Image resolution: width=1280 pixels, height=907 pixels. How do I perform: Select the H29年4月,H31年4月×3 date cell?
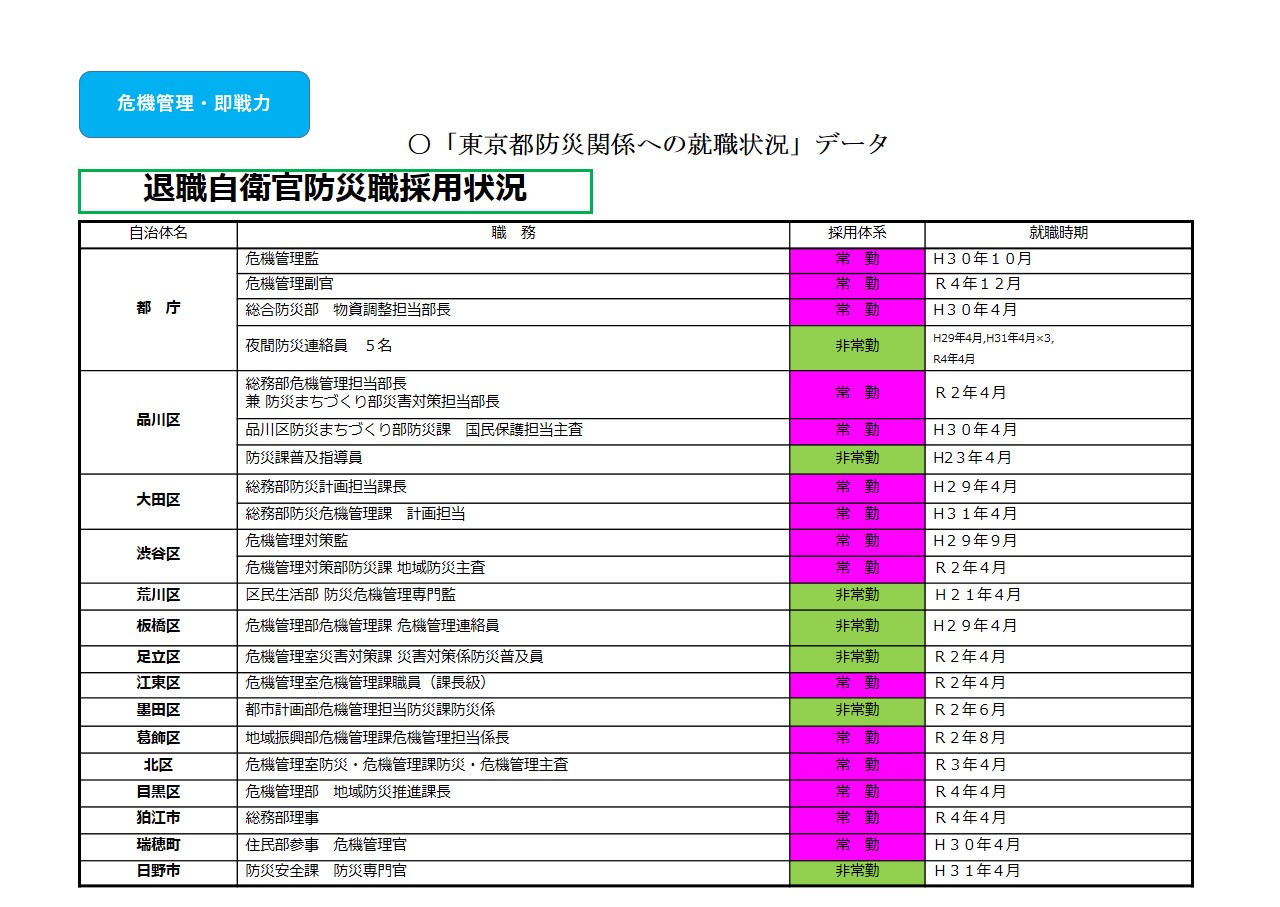(x=1059, y=347)
